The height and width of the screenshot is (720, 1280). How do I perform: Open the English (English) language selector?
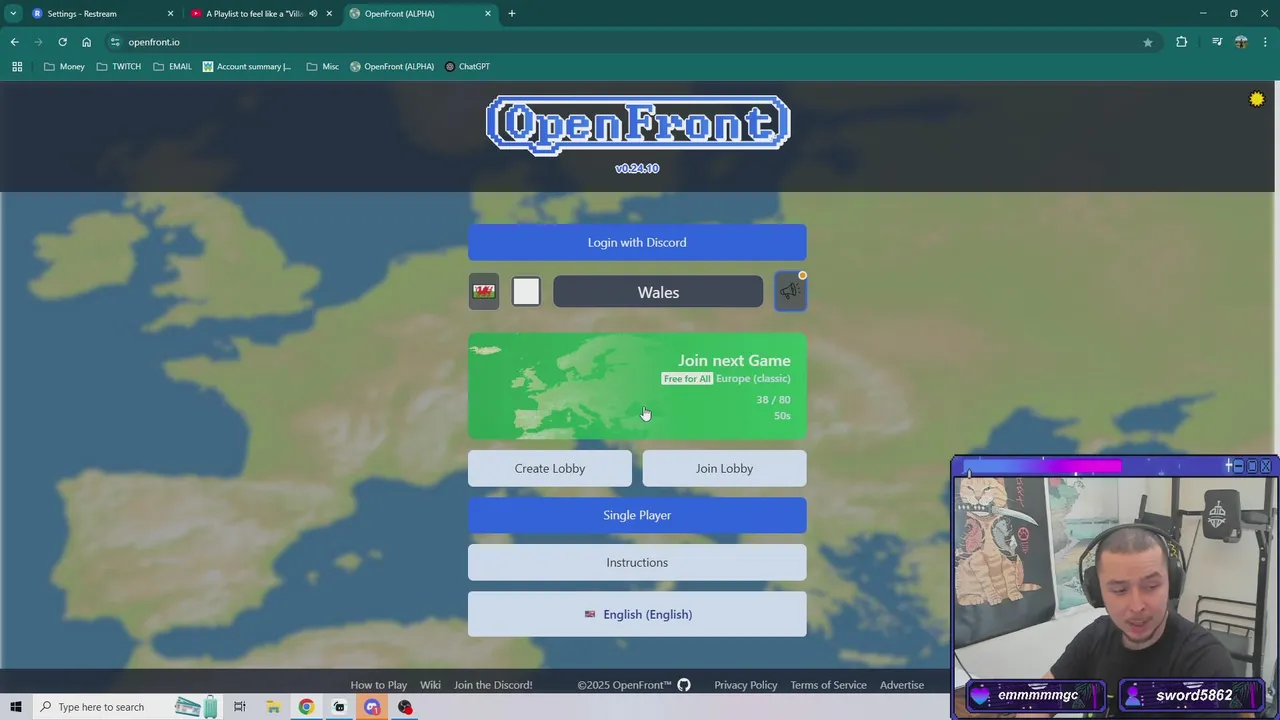637,614
